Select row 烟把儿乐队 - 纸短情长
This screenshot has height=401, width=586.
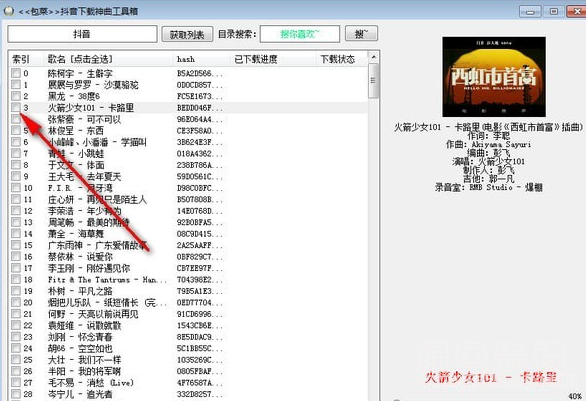point(188,302)
